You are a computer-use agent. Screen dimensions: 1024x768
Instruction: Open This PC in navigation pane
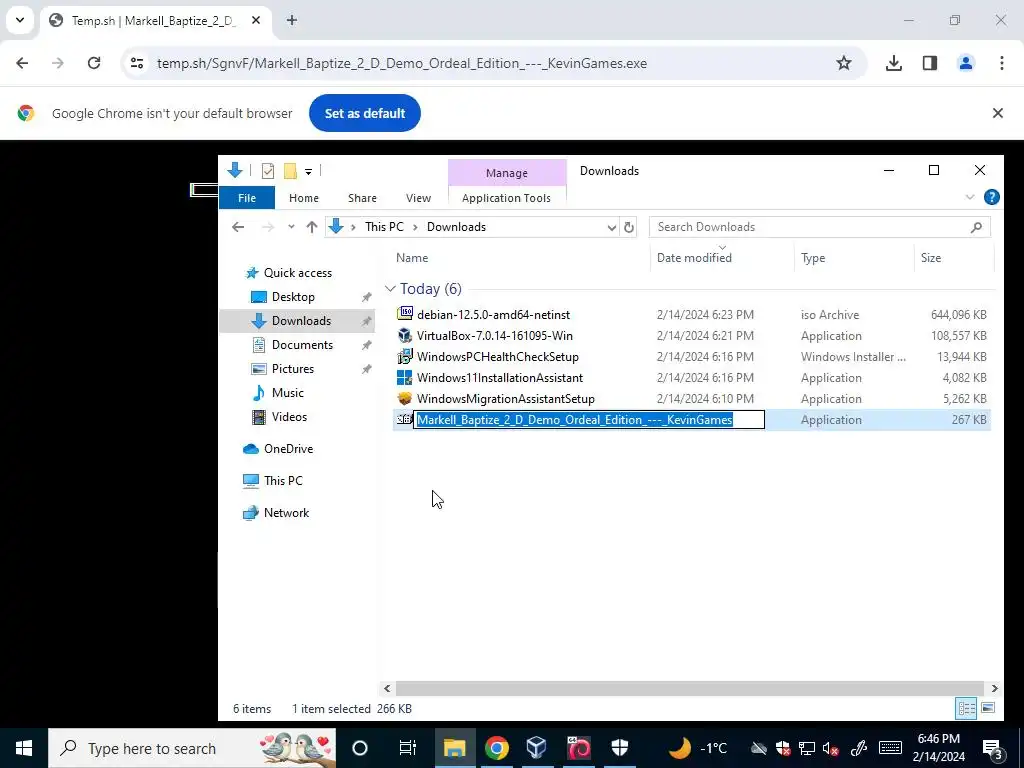pos(283,481)
